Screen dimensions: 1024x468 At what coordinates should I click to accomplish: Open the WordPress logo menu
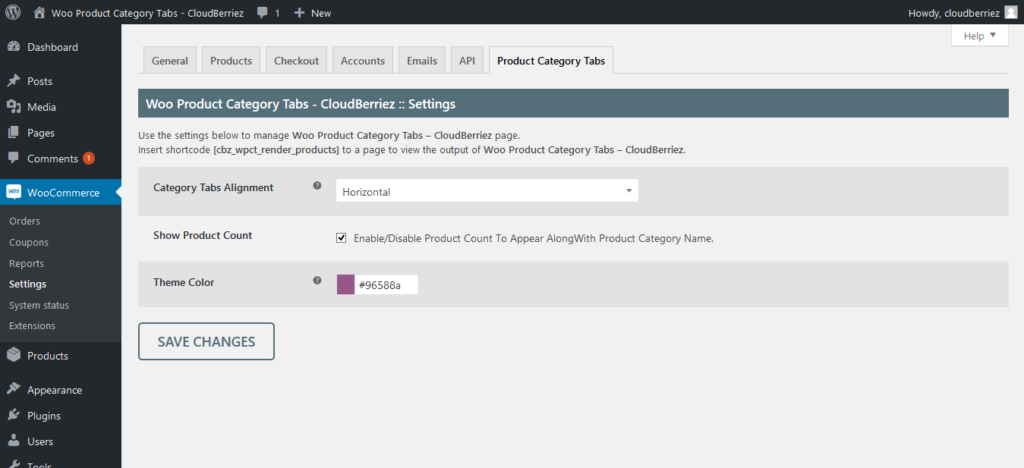13,12
